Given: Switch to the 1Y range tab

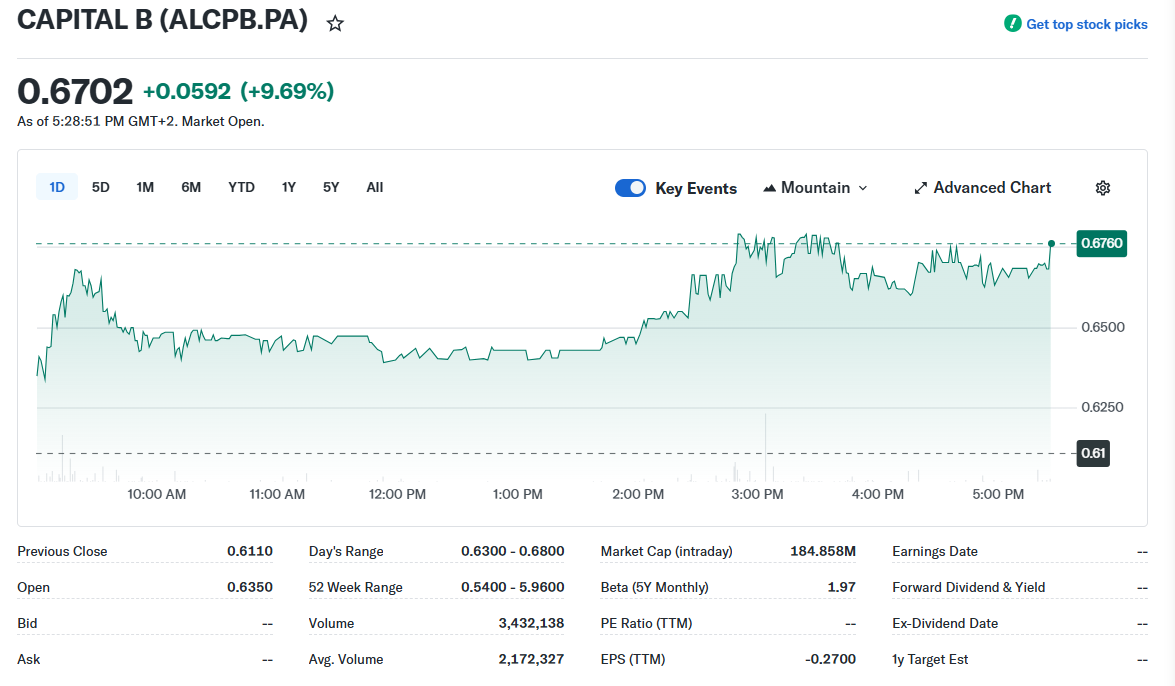Looking at the screenshot, I should click(x=289, y=187).
